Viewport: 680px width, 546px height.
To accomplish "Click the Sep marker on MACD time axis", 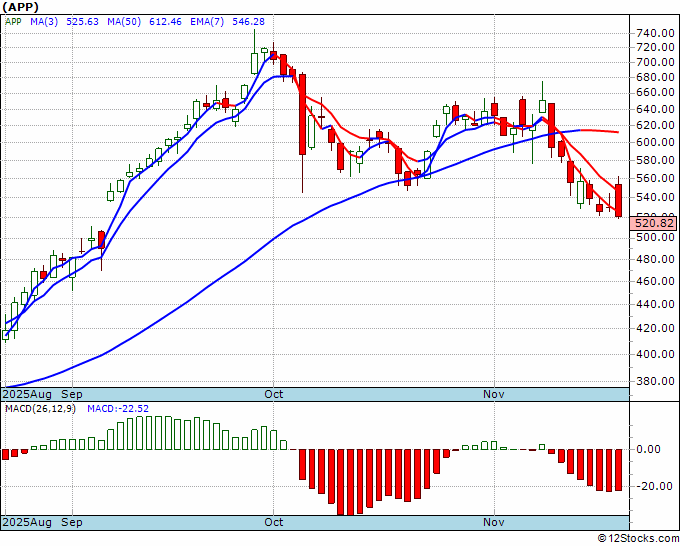I will pos(72,522).
